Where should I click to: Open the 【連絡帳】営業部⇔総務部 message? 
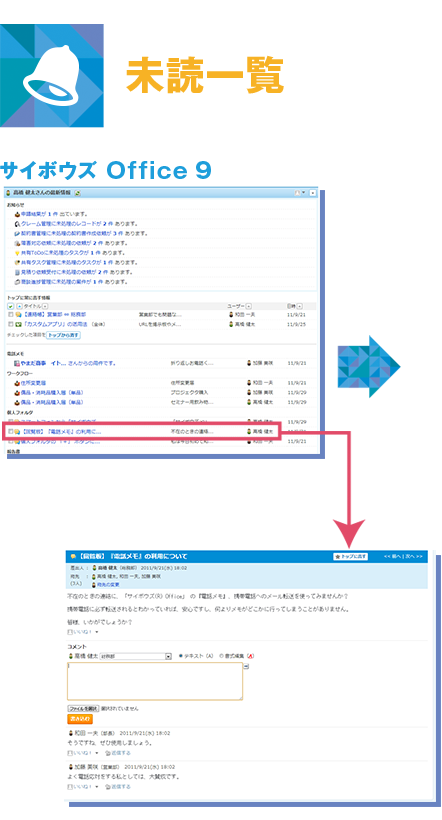(54, 315)
